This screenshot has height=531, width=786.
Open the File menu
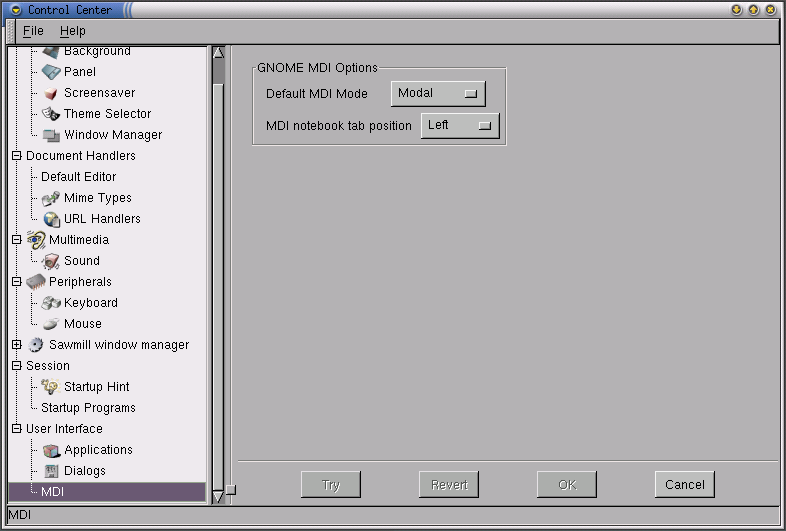coord(33,31)
